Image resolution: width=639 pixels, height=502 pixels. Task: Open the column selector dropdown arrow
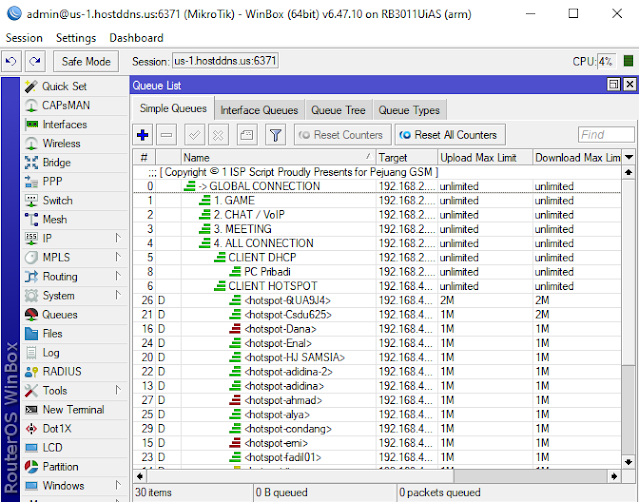point(629,157)
